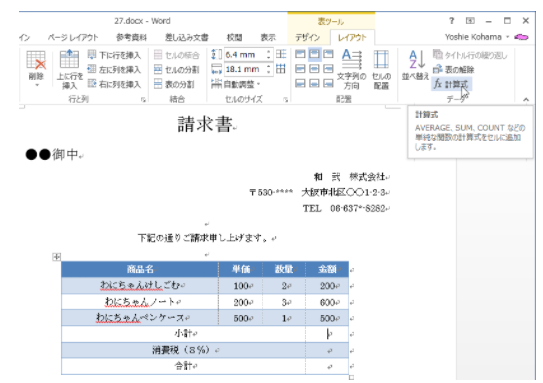Align cell text top left
This screenshot has width=543, height=383.
coord(300,54)
